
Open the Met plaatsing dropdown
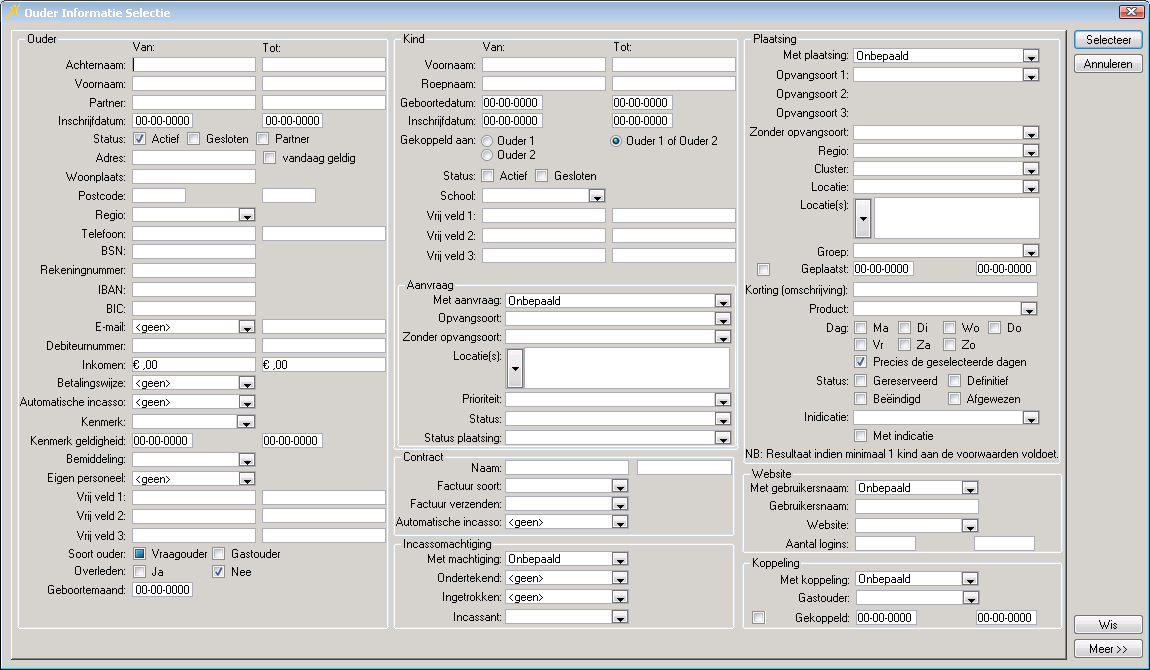[x=1030, y=56]
